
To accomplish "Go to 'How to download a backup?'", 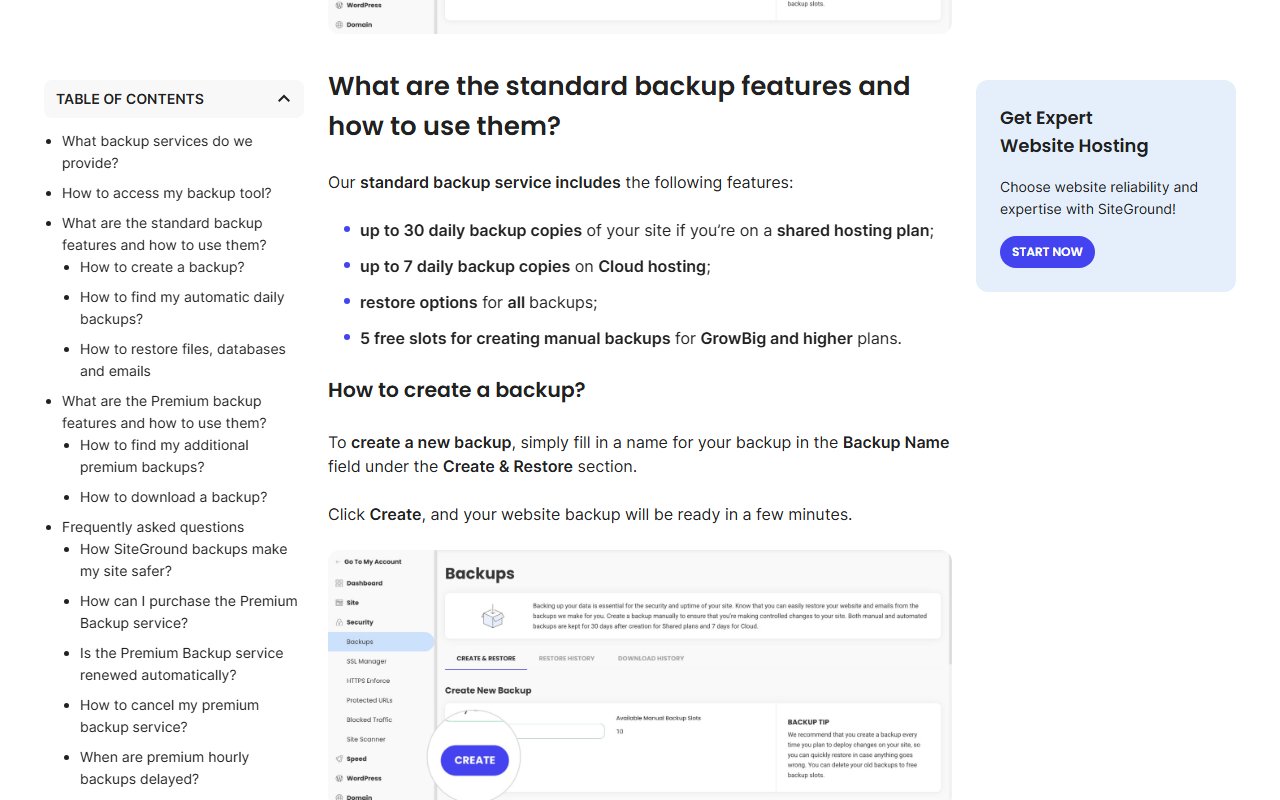I will (x=173, y=497).
